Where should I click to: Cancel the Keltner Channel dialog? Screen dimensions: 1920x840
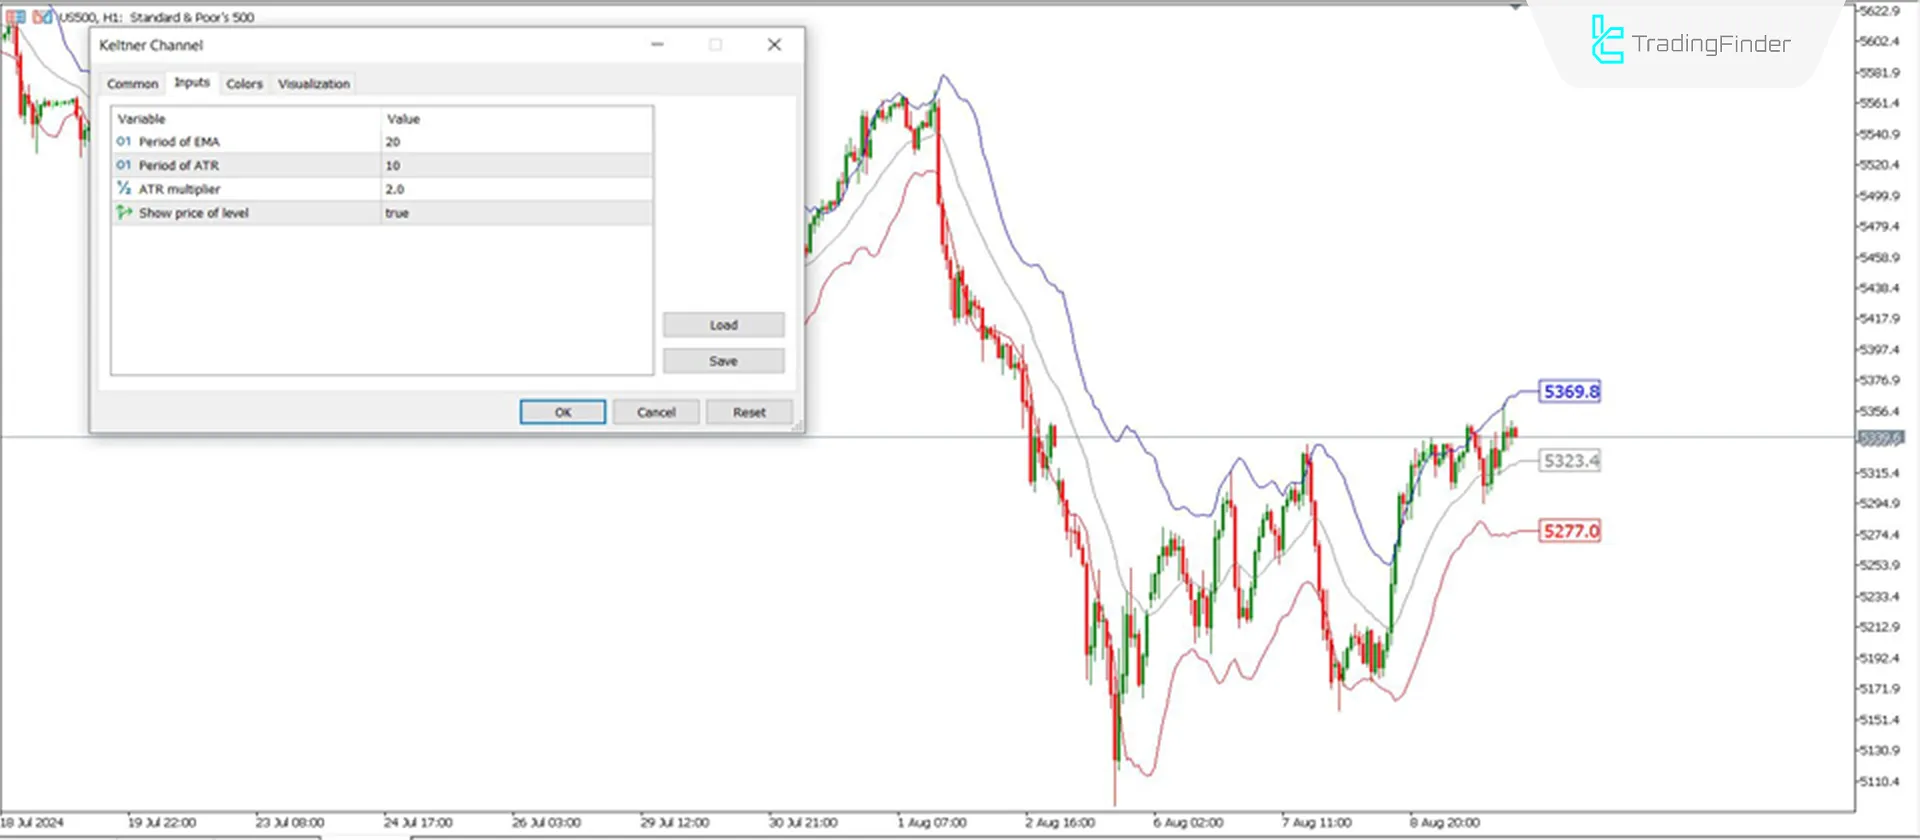point(656,412)
